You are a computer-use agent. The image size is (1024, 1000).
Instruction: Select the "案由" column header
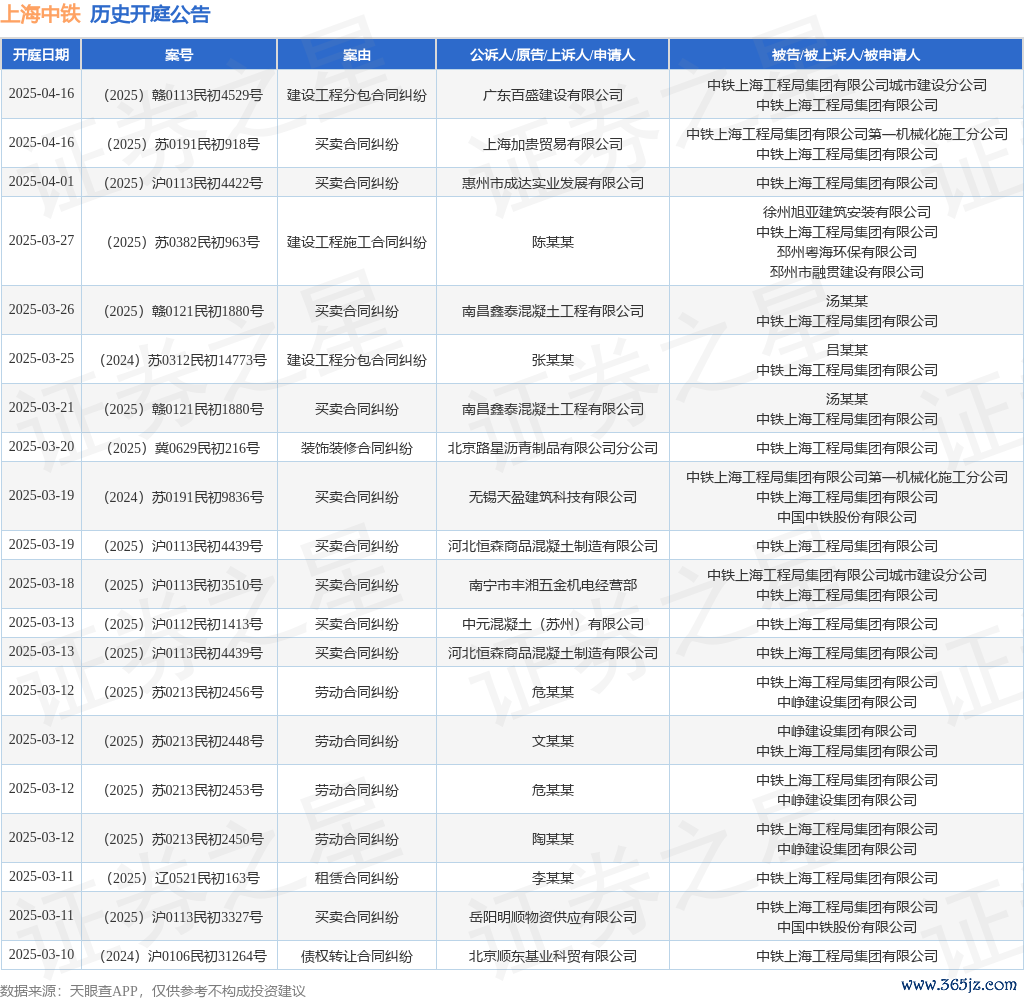point(357,55)
